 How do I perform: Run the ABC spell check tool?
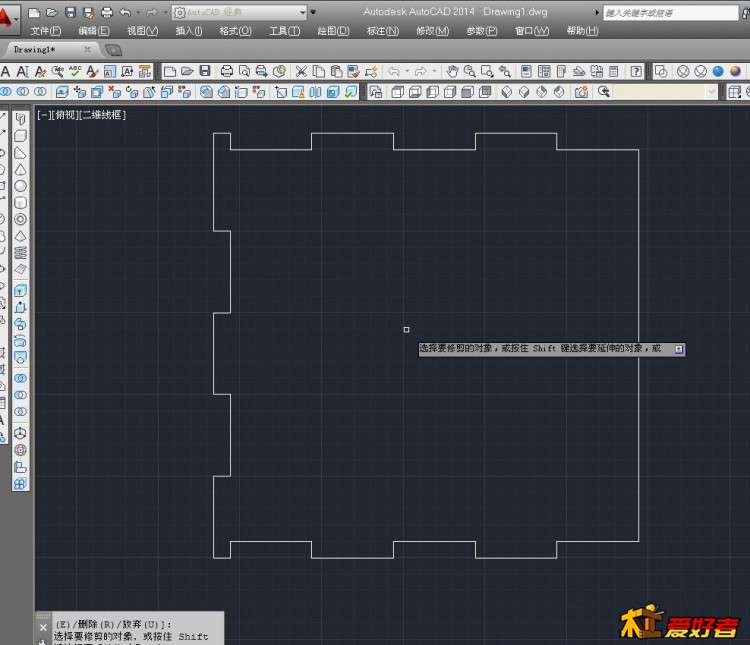click(75, 72)
